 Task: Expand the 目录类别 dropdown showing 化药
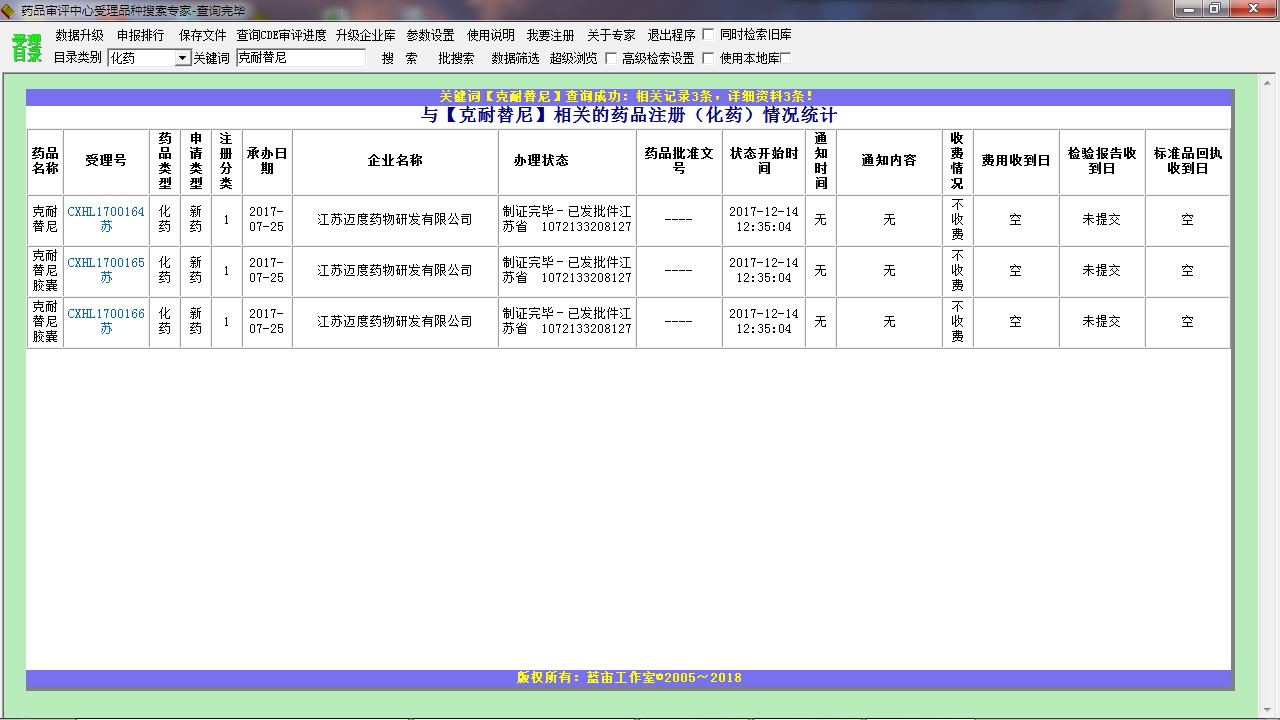pyautogui.click(x=183, y=58)
